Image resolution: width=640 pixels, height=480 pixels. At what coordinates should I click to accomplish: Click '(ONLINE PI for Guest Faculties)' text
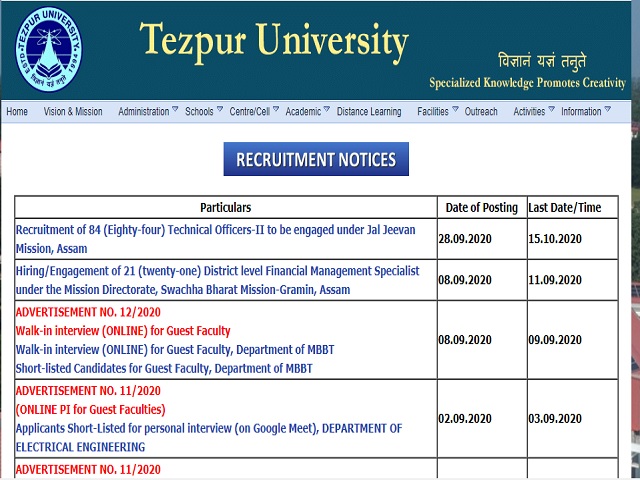(x=91, y=410)
